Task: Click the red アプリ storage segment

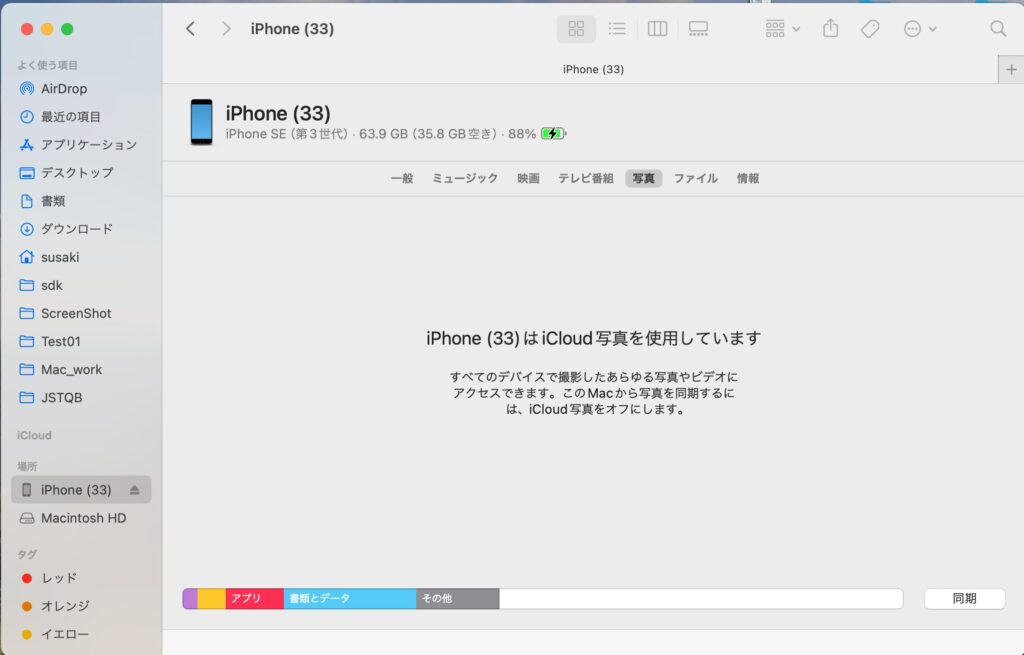Action: (255, 598)
